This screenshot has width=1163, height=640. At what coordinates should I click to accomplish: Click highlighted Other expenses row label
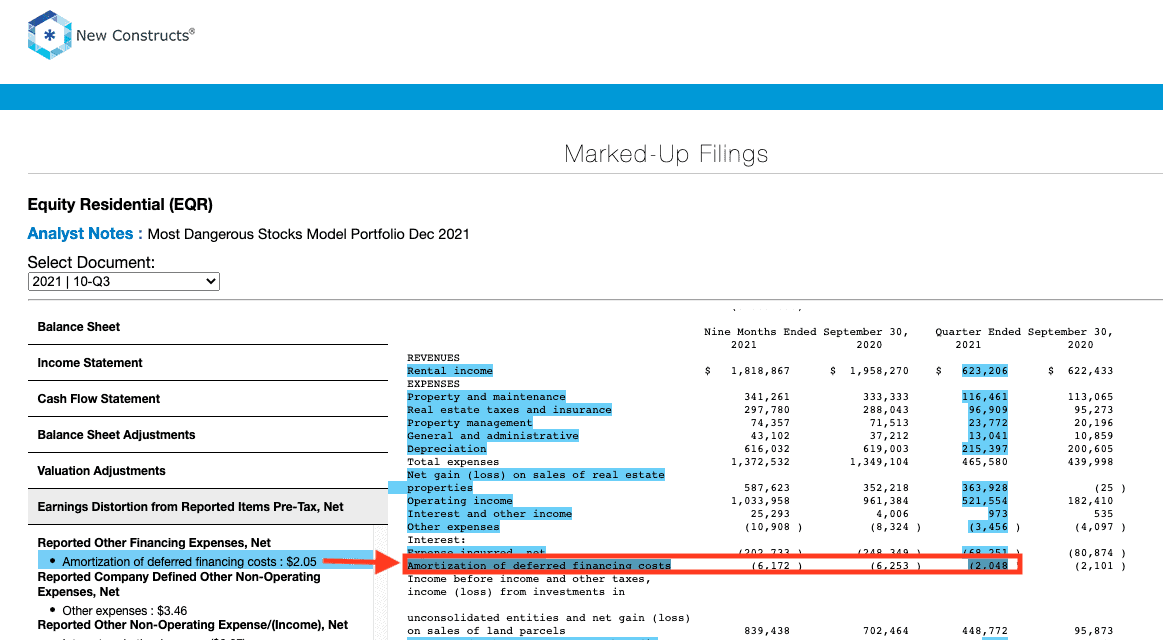point(453,527)
